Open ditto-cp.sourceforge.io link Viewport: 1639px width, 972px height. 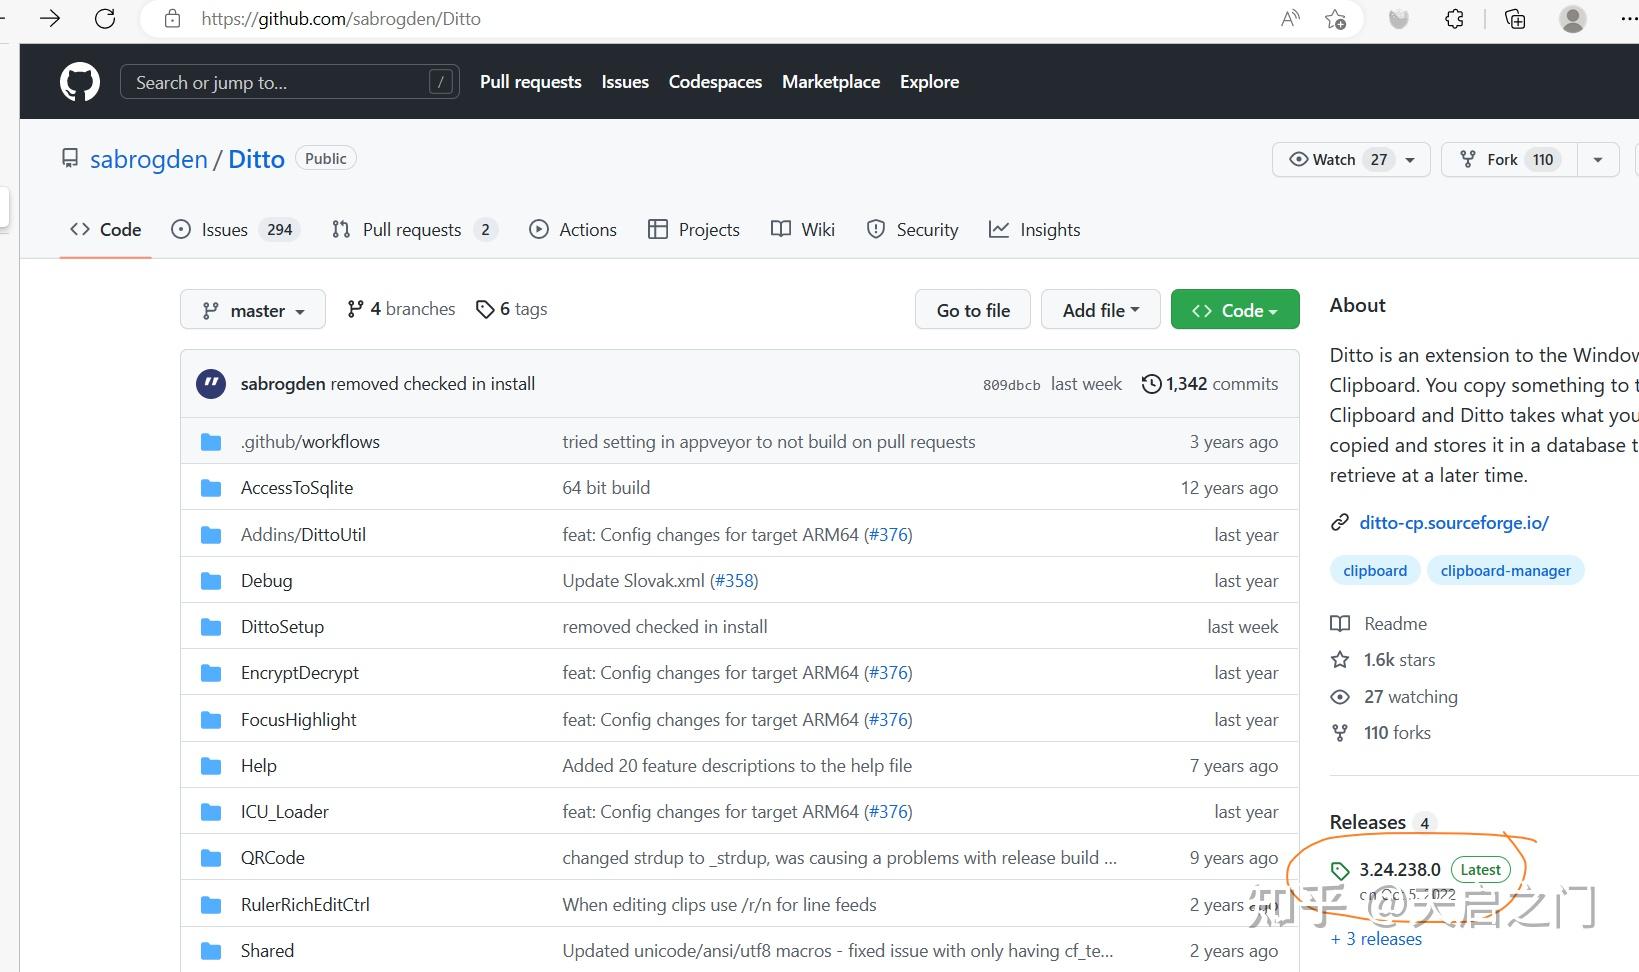pos(1453,522)
